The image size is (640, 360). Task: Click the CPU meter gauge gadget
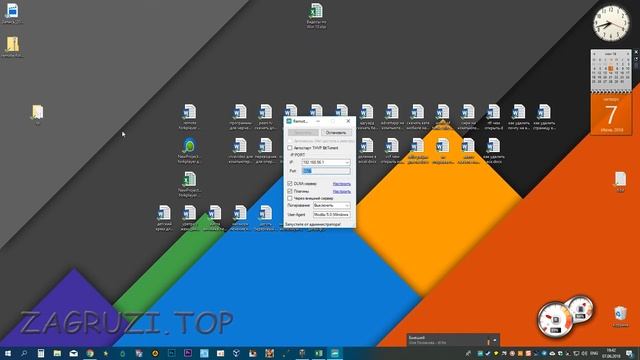pyautogui.click(x=554, y=320)
